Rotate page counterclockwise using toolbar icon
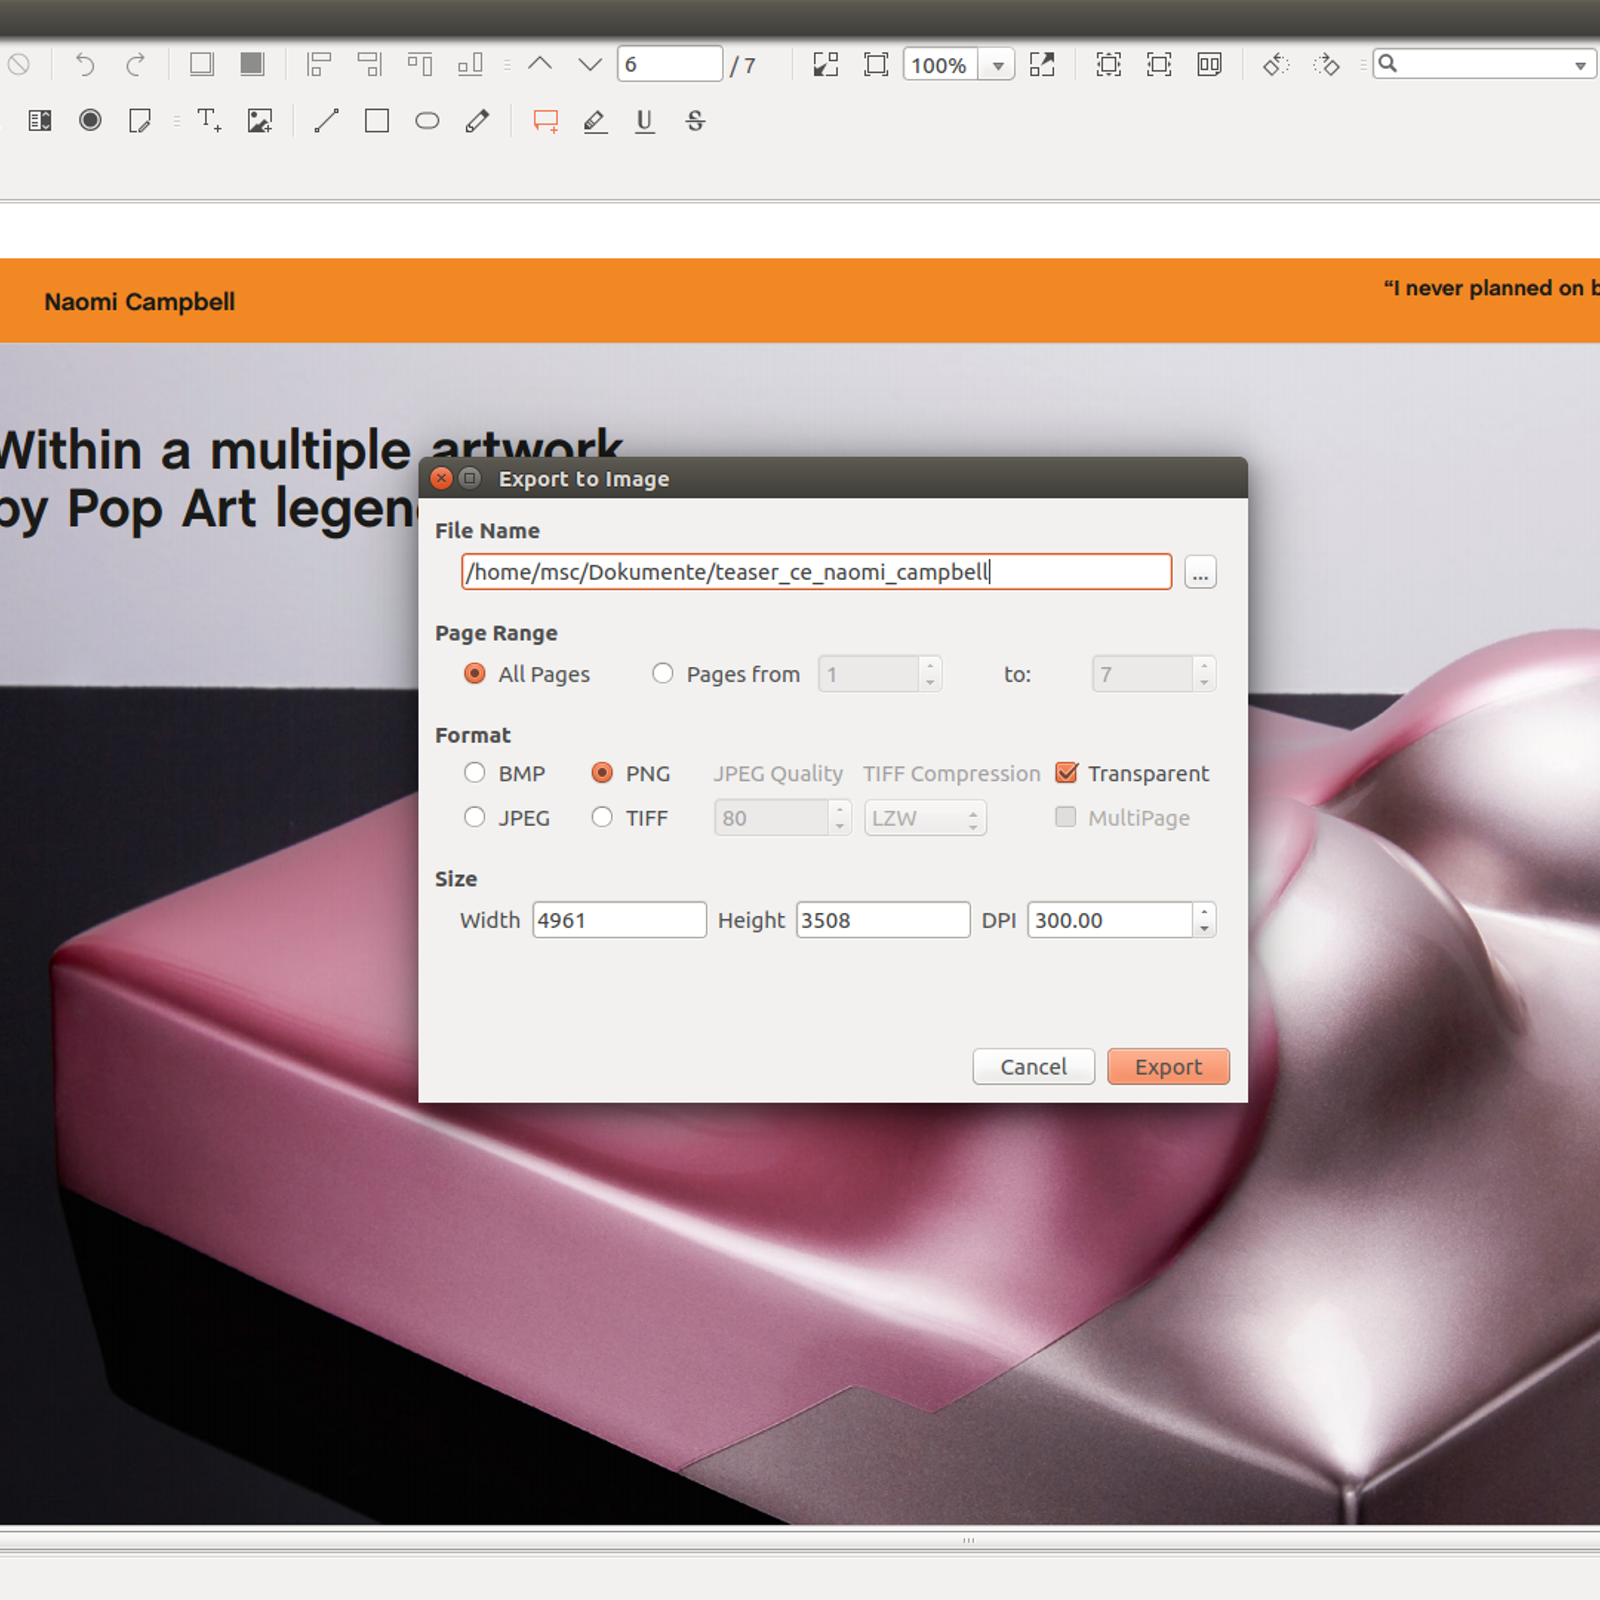Image resolution: width=1600 pixels, height=1600 pixels. [1276, 65]
